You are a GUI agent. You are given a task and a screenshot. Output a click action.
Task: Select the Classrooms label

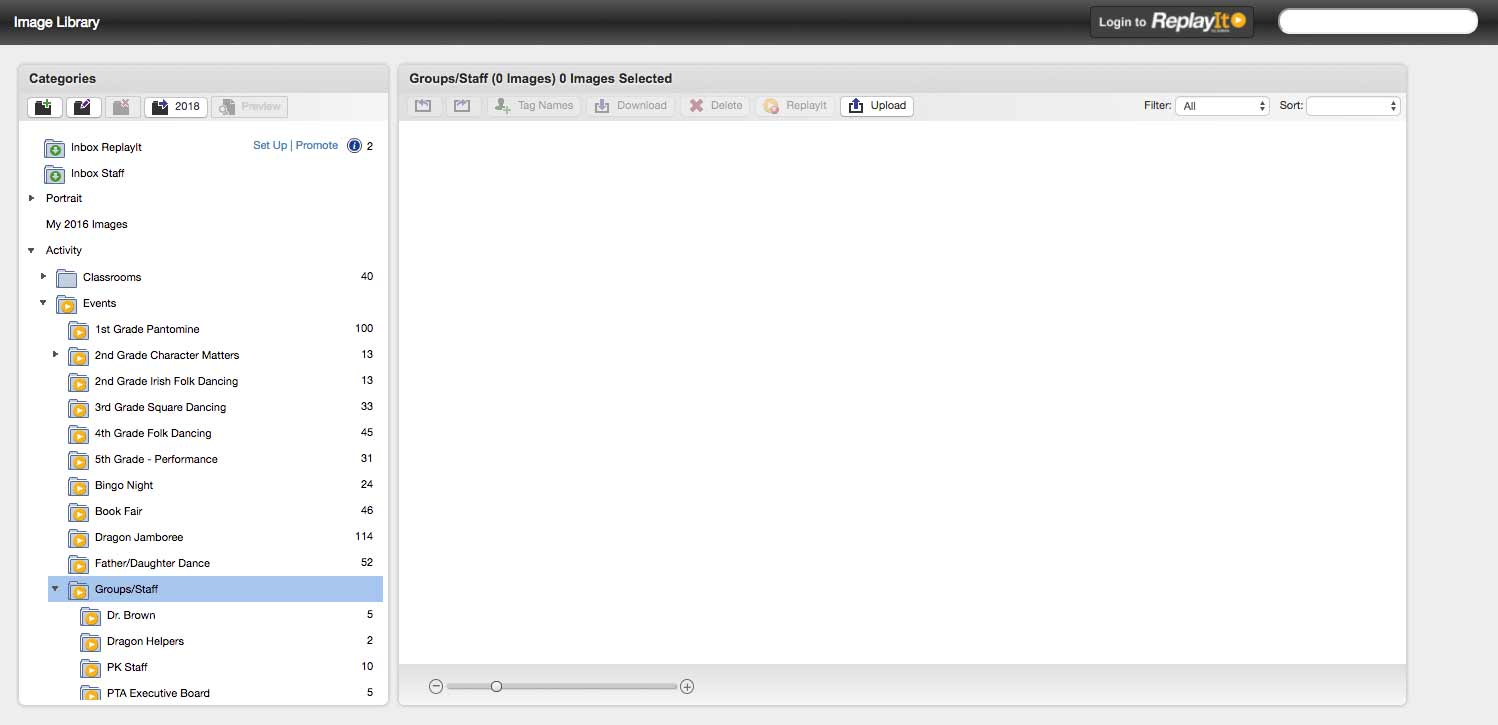click(x=112, y=277)
